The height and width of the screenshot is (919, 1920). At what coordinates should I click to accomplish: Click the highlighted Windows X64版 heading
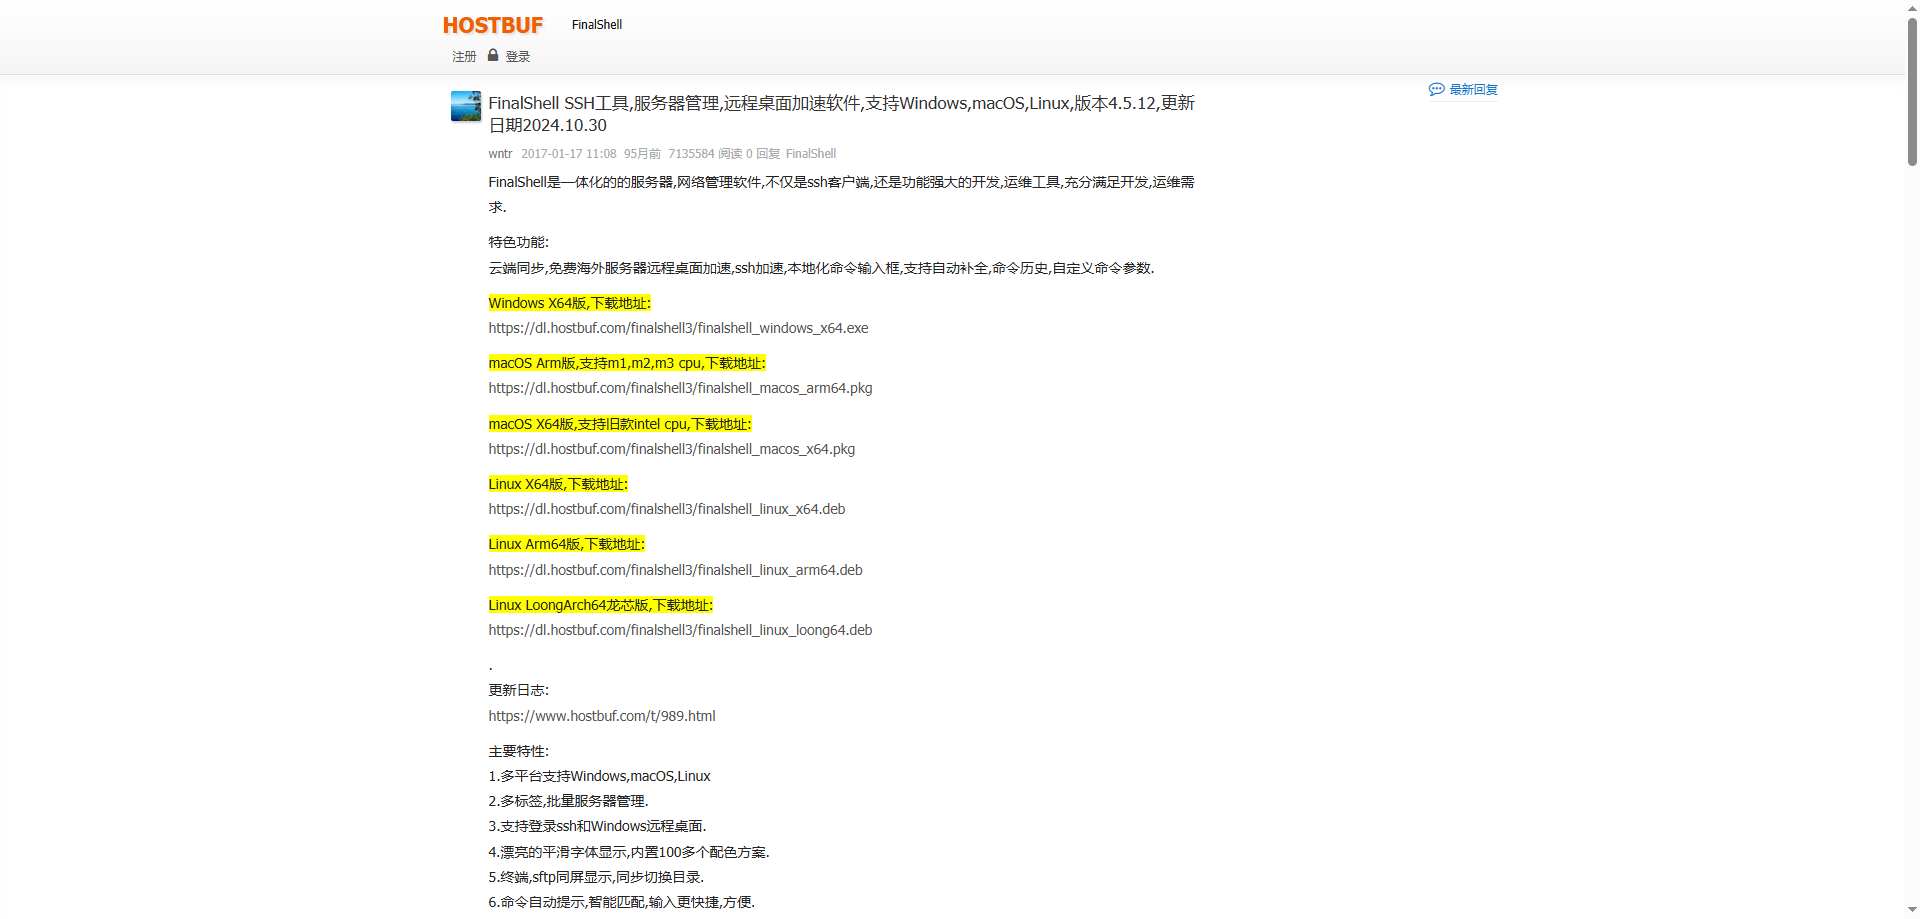(x=570, y=303)
